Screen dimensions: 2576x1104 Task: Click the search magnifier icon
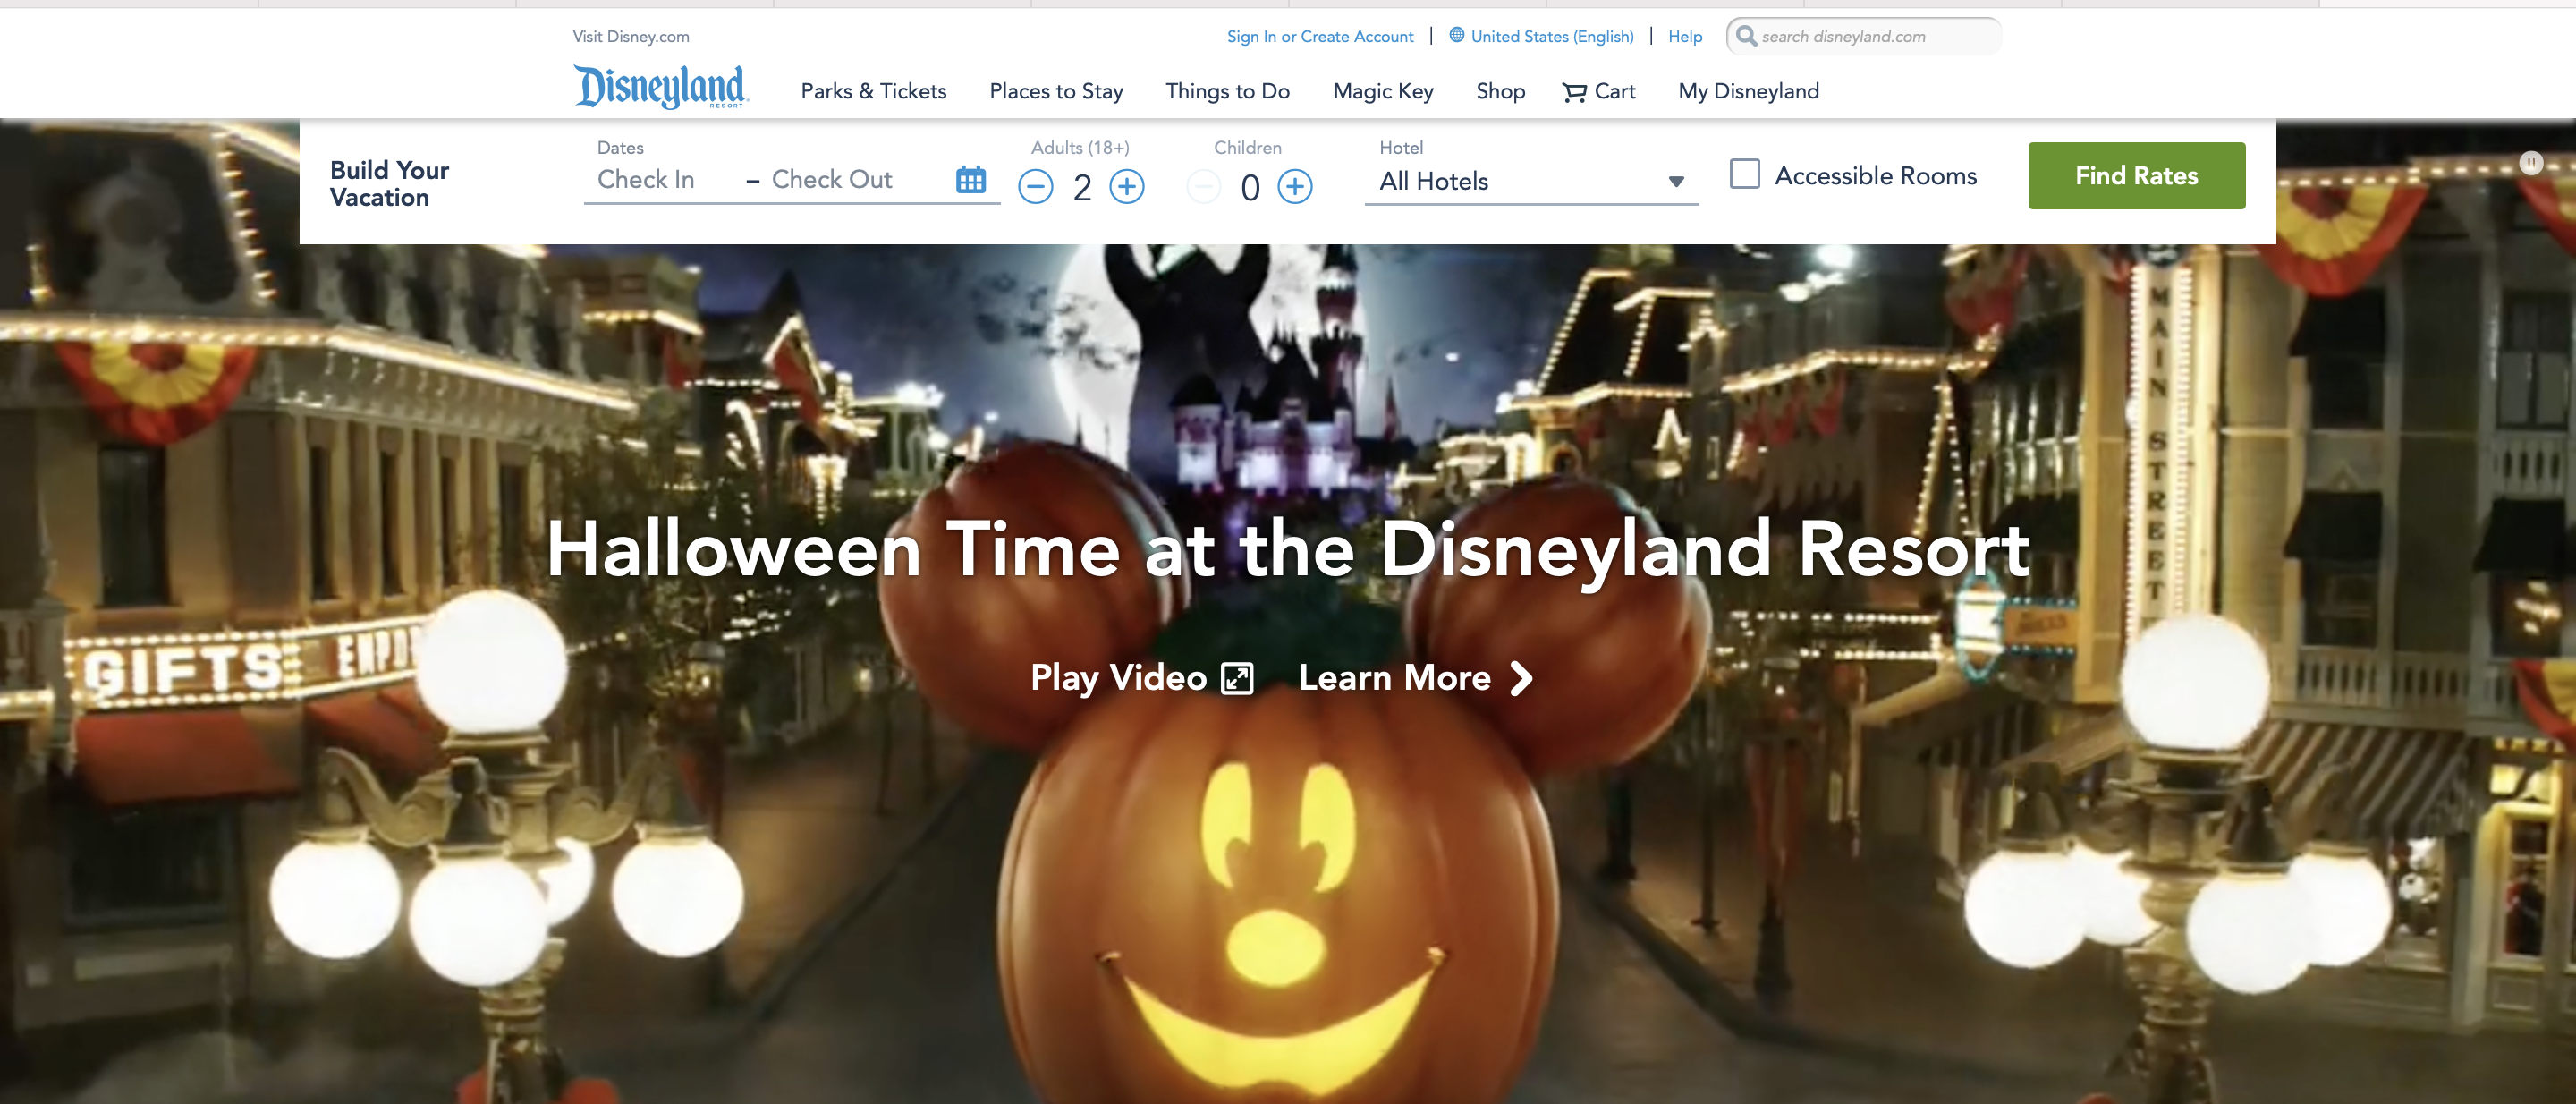click(x=1746, y=36)
